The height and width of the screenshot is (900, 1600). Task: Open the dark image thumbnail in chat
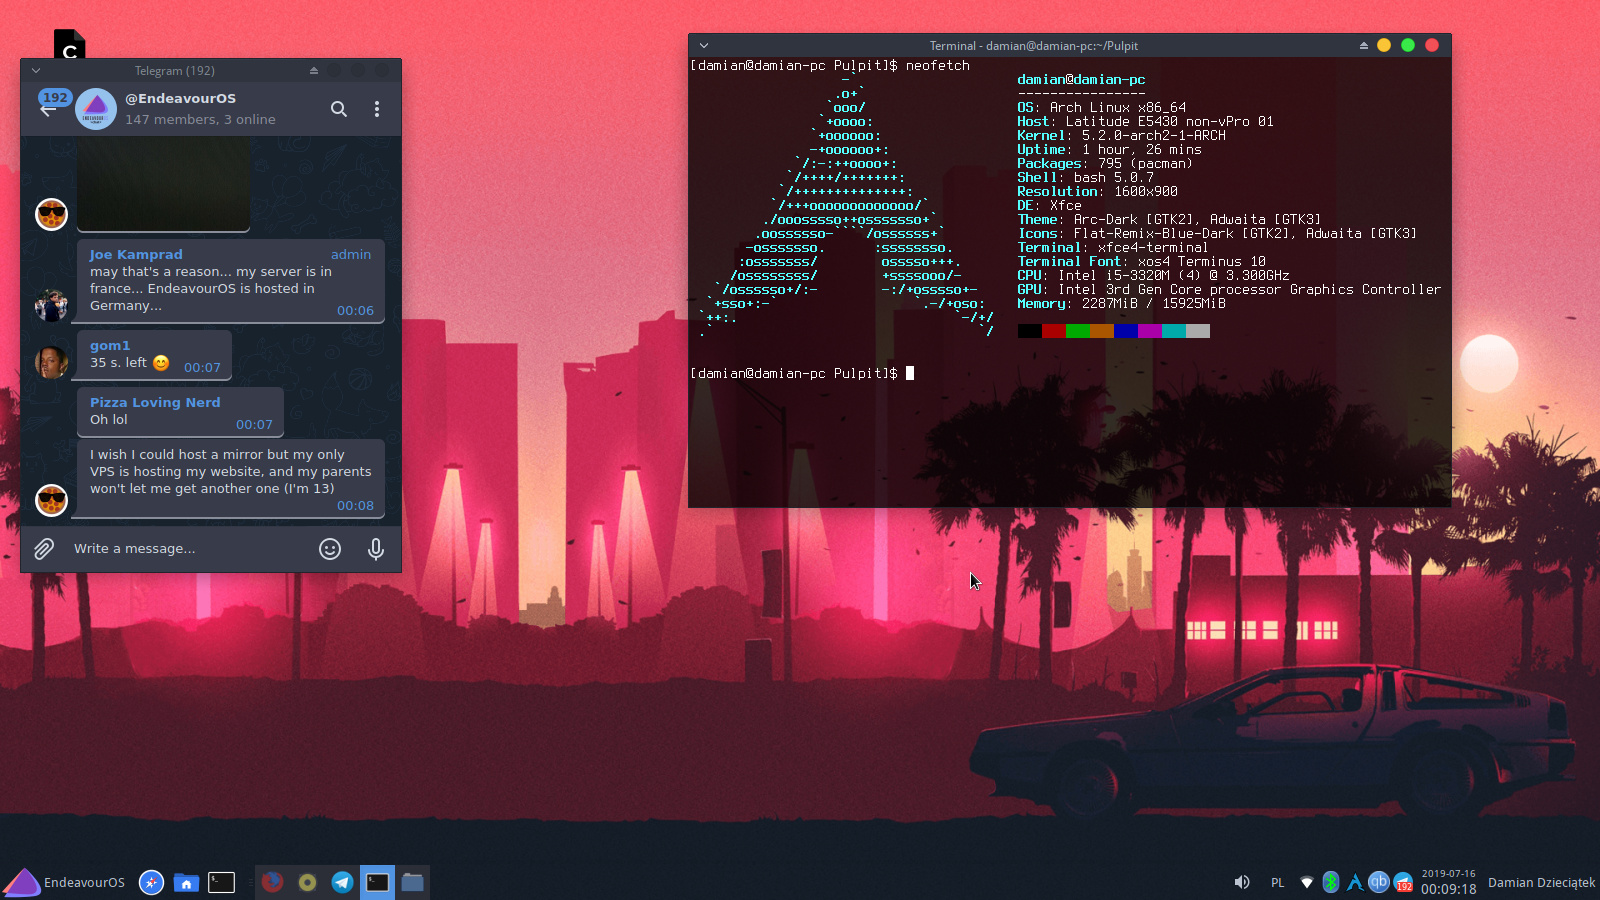pyautogui.click(x=163, y=185)
